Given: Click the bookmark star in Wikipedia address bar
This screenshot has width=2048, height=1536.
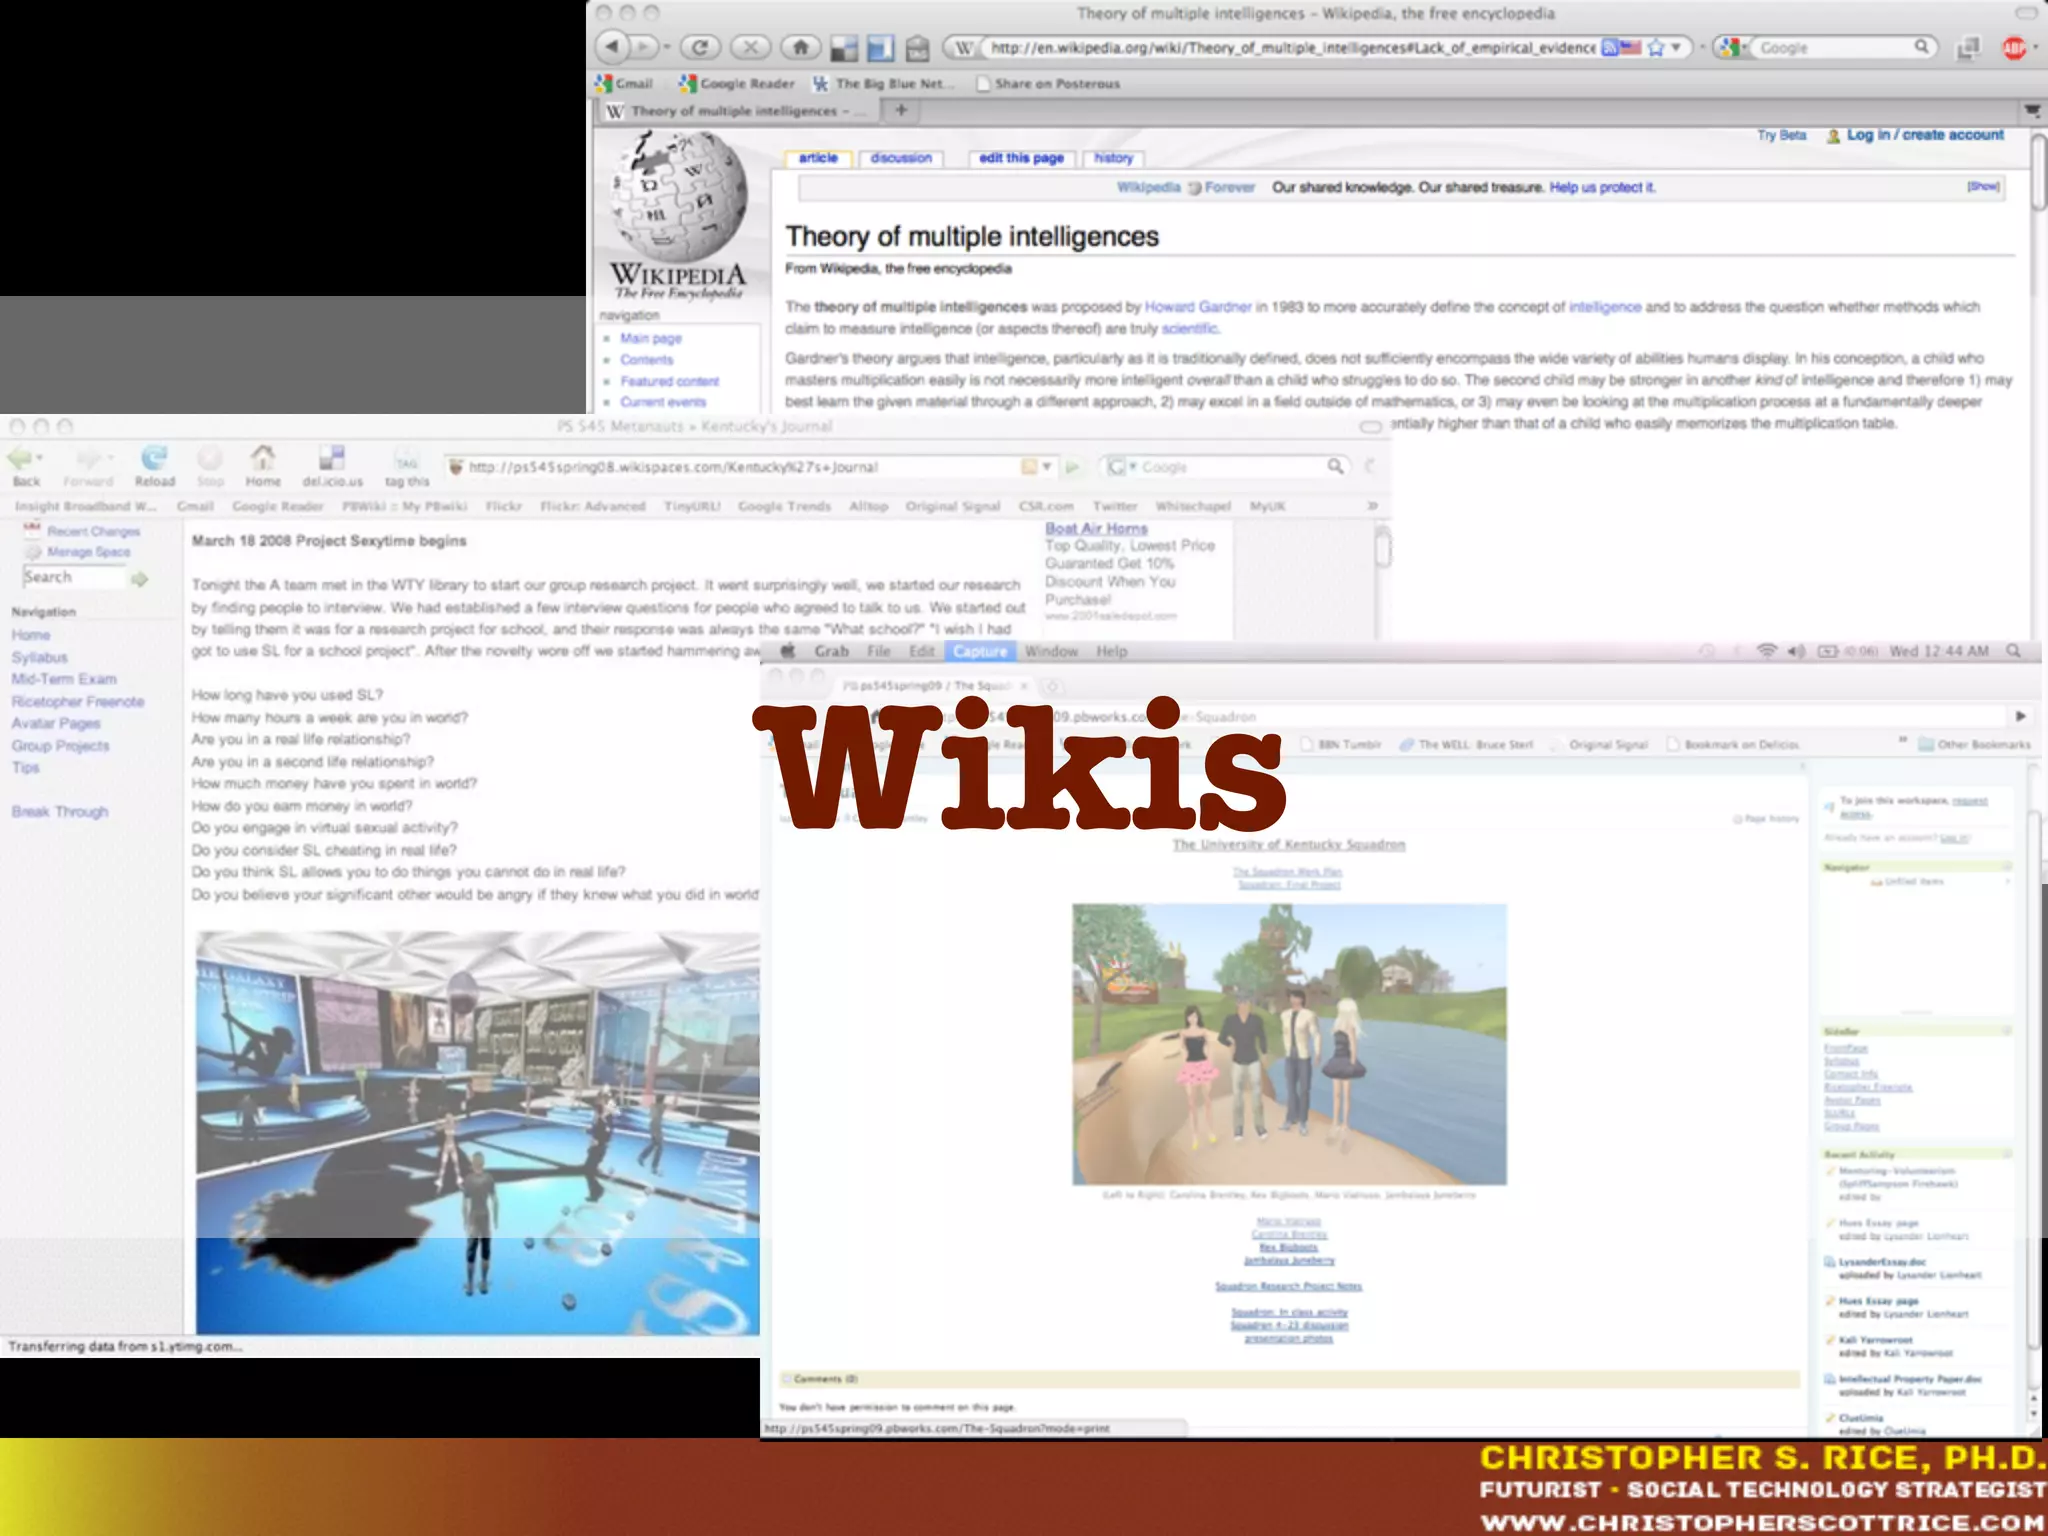Looking at the screenshot, I should coord(1656,47).
